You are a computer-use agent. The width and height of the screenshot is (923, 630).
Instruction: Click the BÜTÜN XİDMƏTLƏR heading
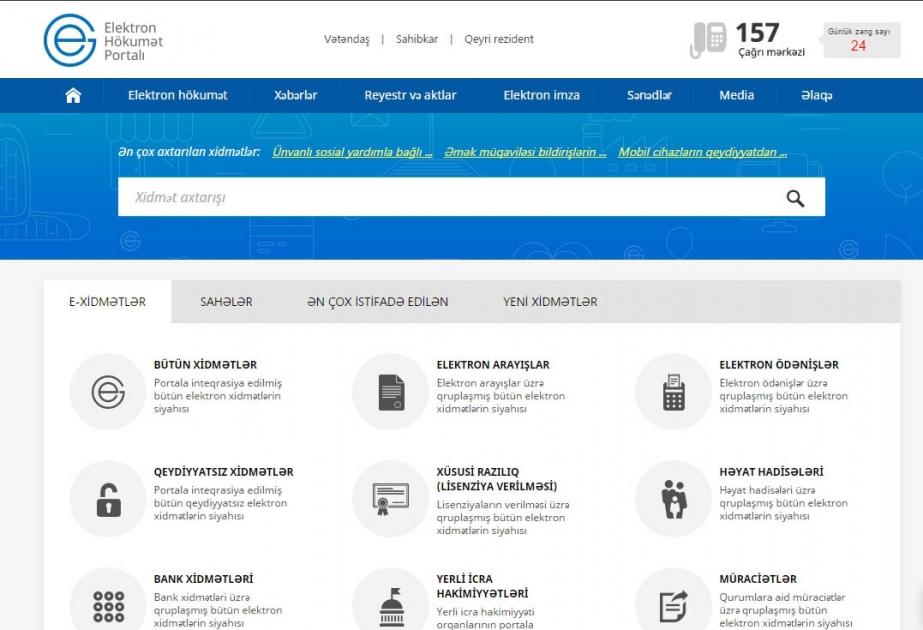point(205,365)
